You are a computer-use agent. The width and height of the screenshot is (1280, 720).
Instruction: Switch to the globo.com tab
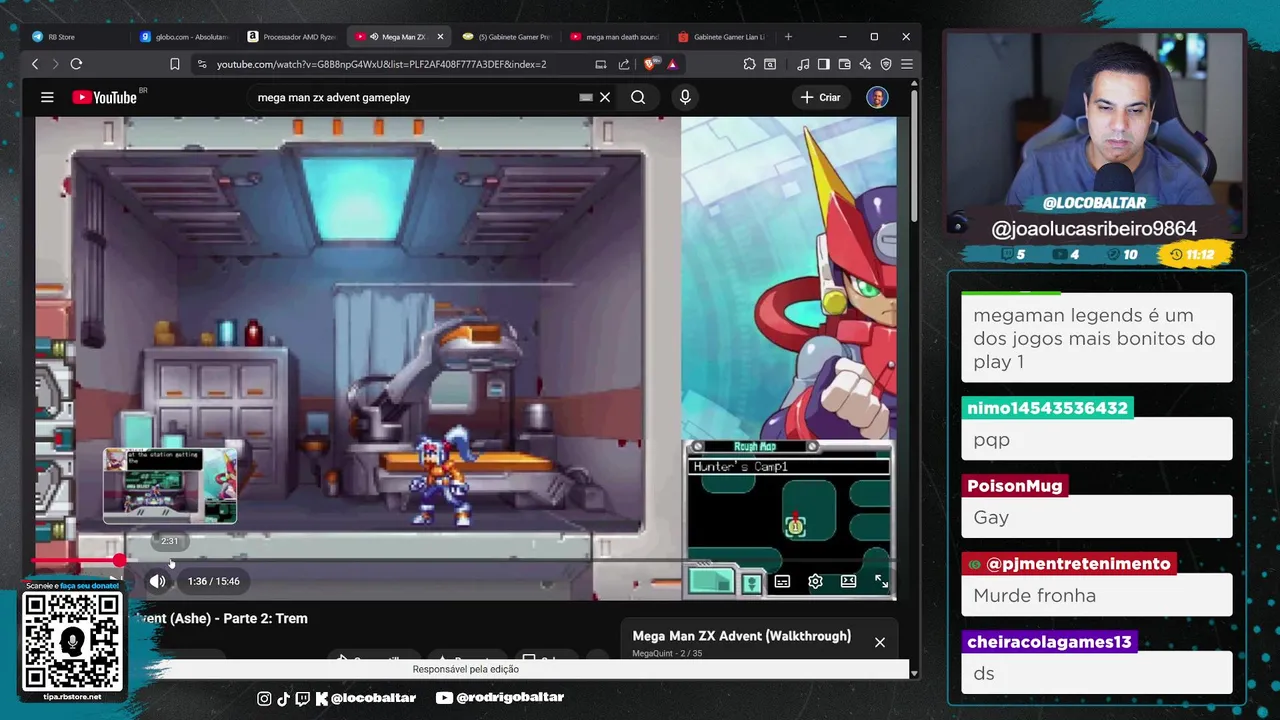click(184, 37)
